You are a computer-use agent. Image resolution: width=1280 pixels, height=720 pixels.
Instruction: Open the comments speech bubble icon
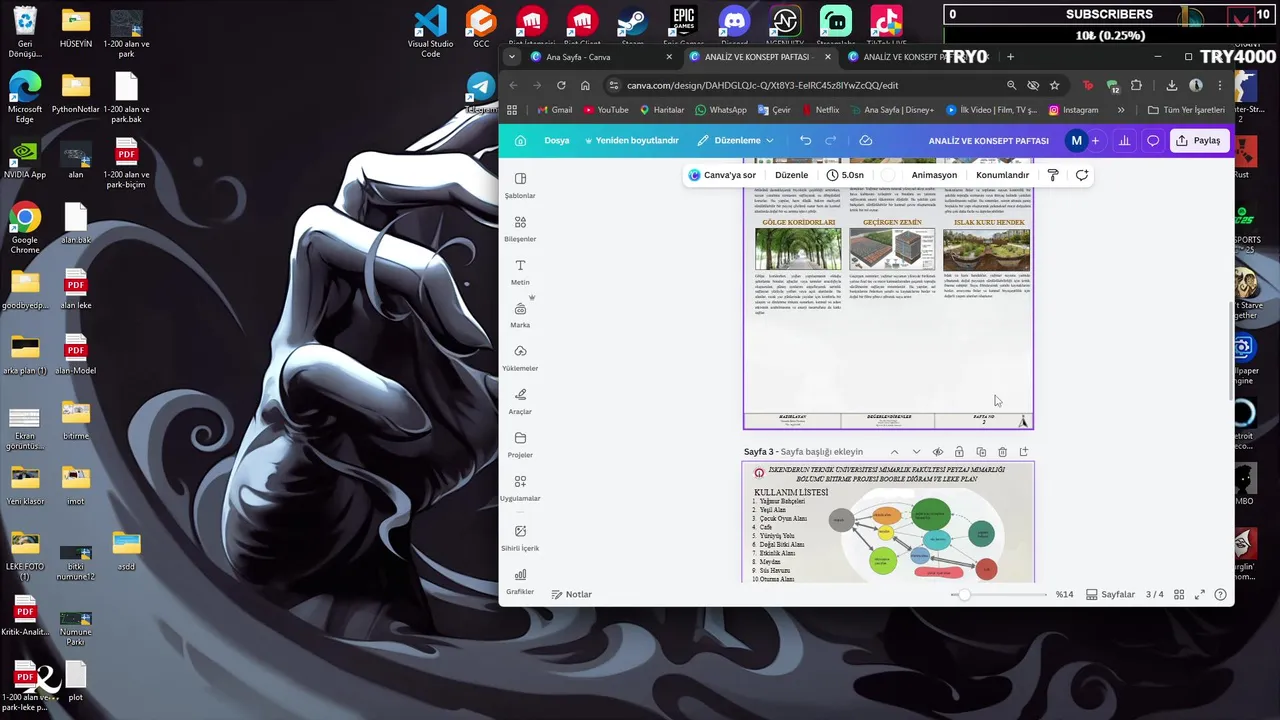click(x=1153, y=141)
